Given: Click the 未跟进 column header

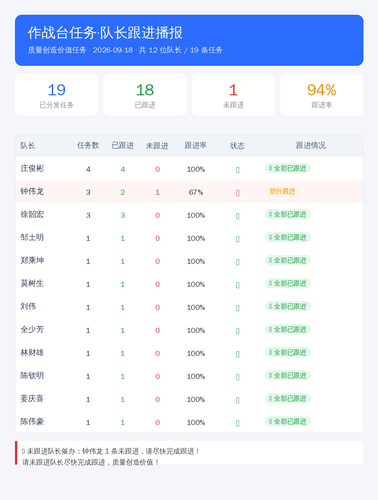Looking at the screenshot, I should pos(157,145).
